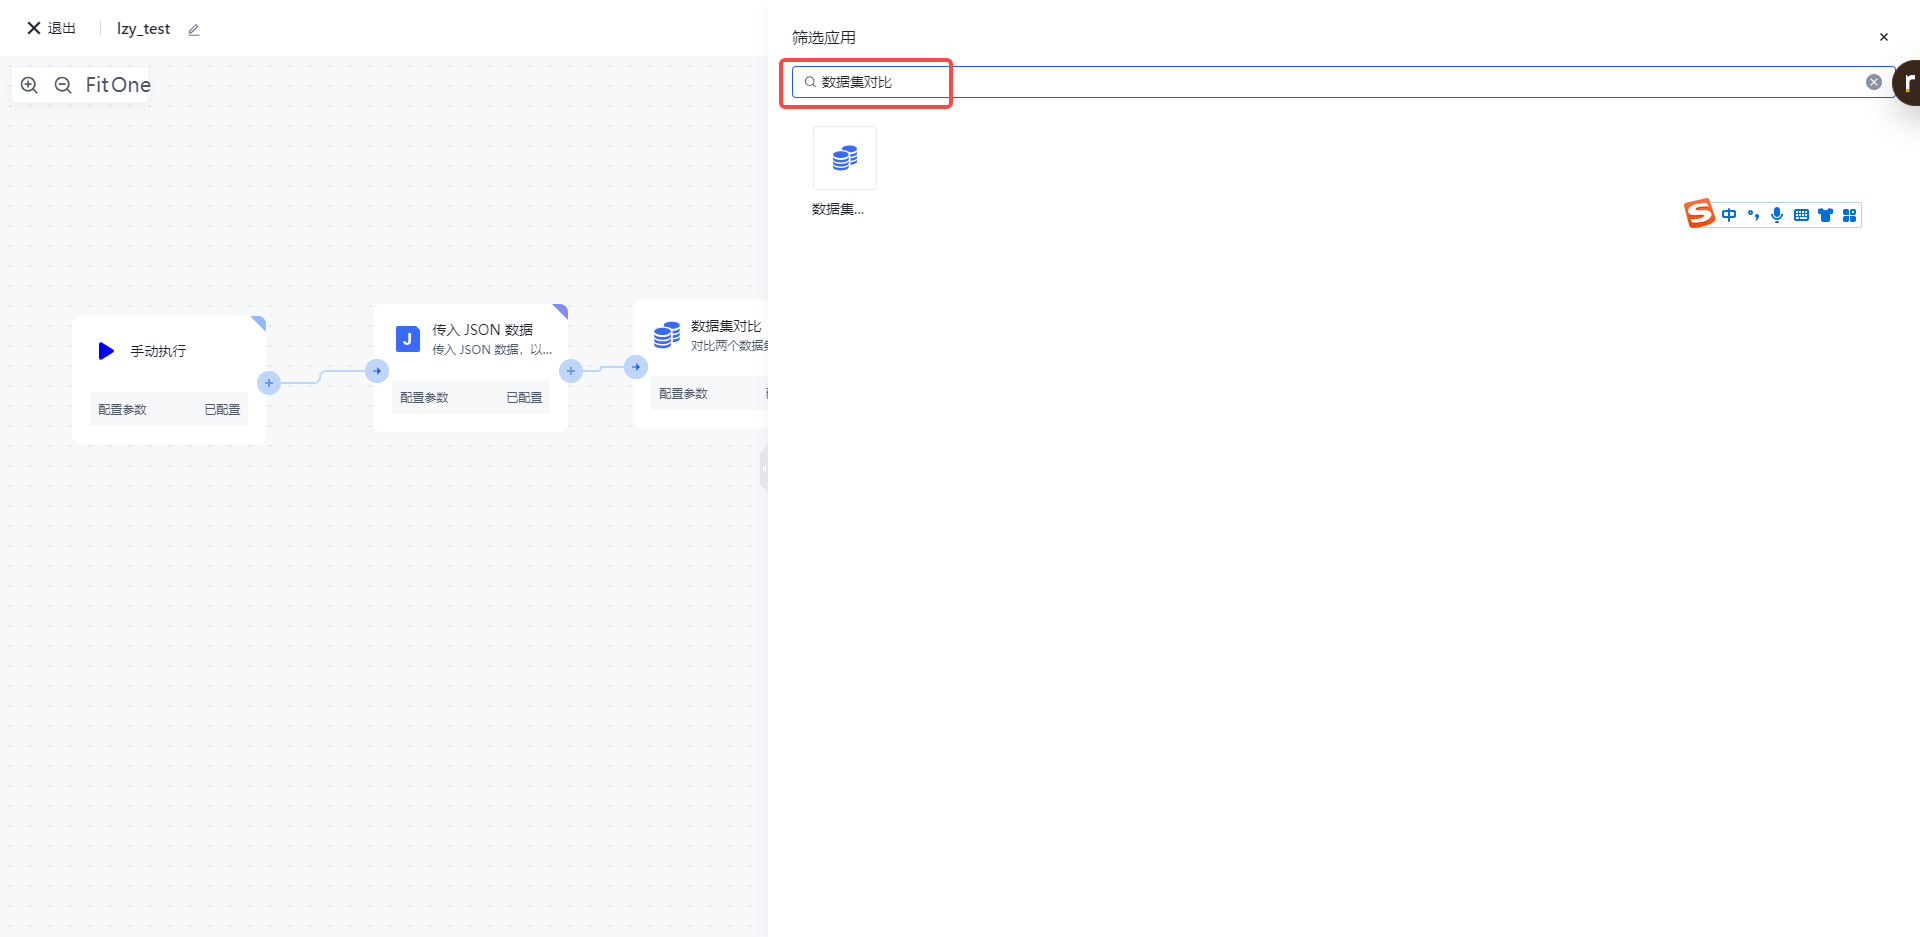This screenshot has width=1920, height=937.
Task: Open the Sogou skin shirt menu
Action: tap(1825, 215)
